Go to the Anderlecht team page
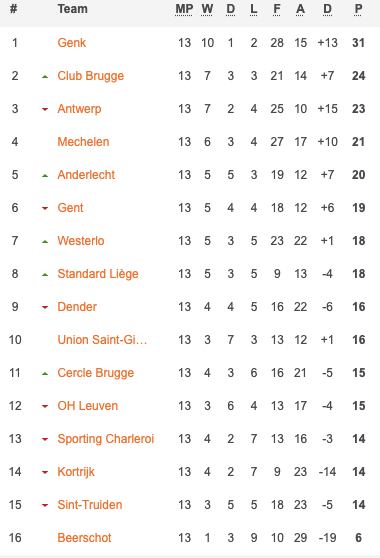The height and width of the screenshot is (558, 380). pos(86,175)
